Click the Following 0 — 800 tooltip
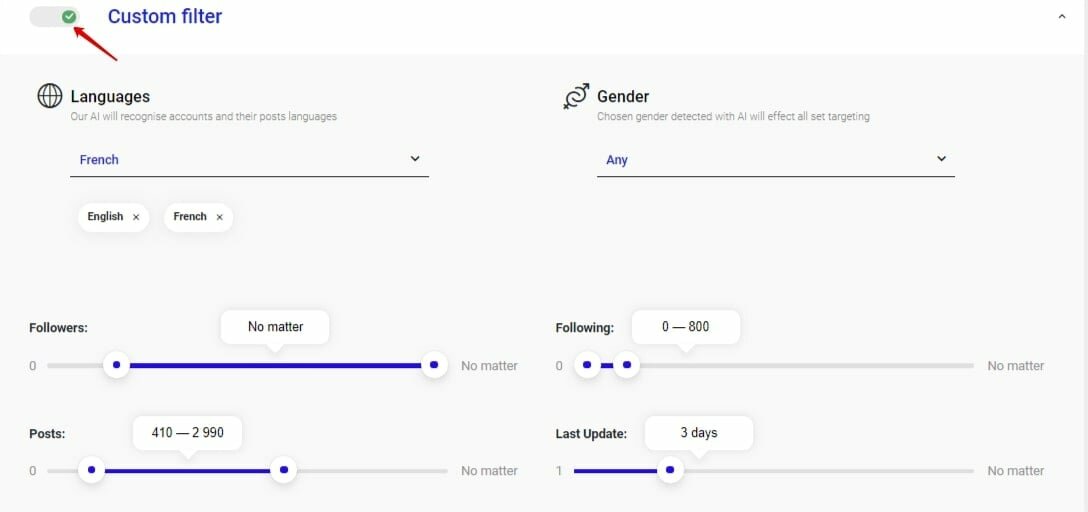The image size is (1088, 512). pyautogui.click(x=685, y=327)
